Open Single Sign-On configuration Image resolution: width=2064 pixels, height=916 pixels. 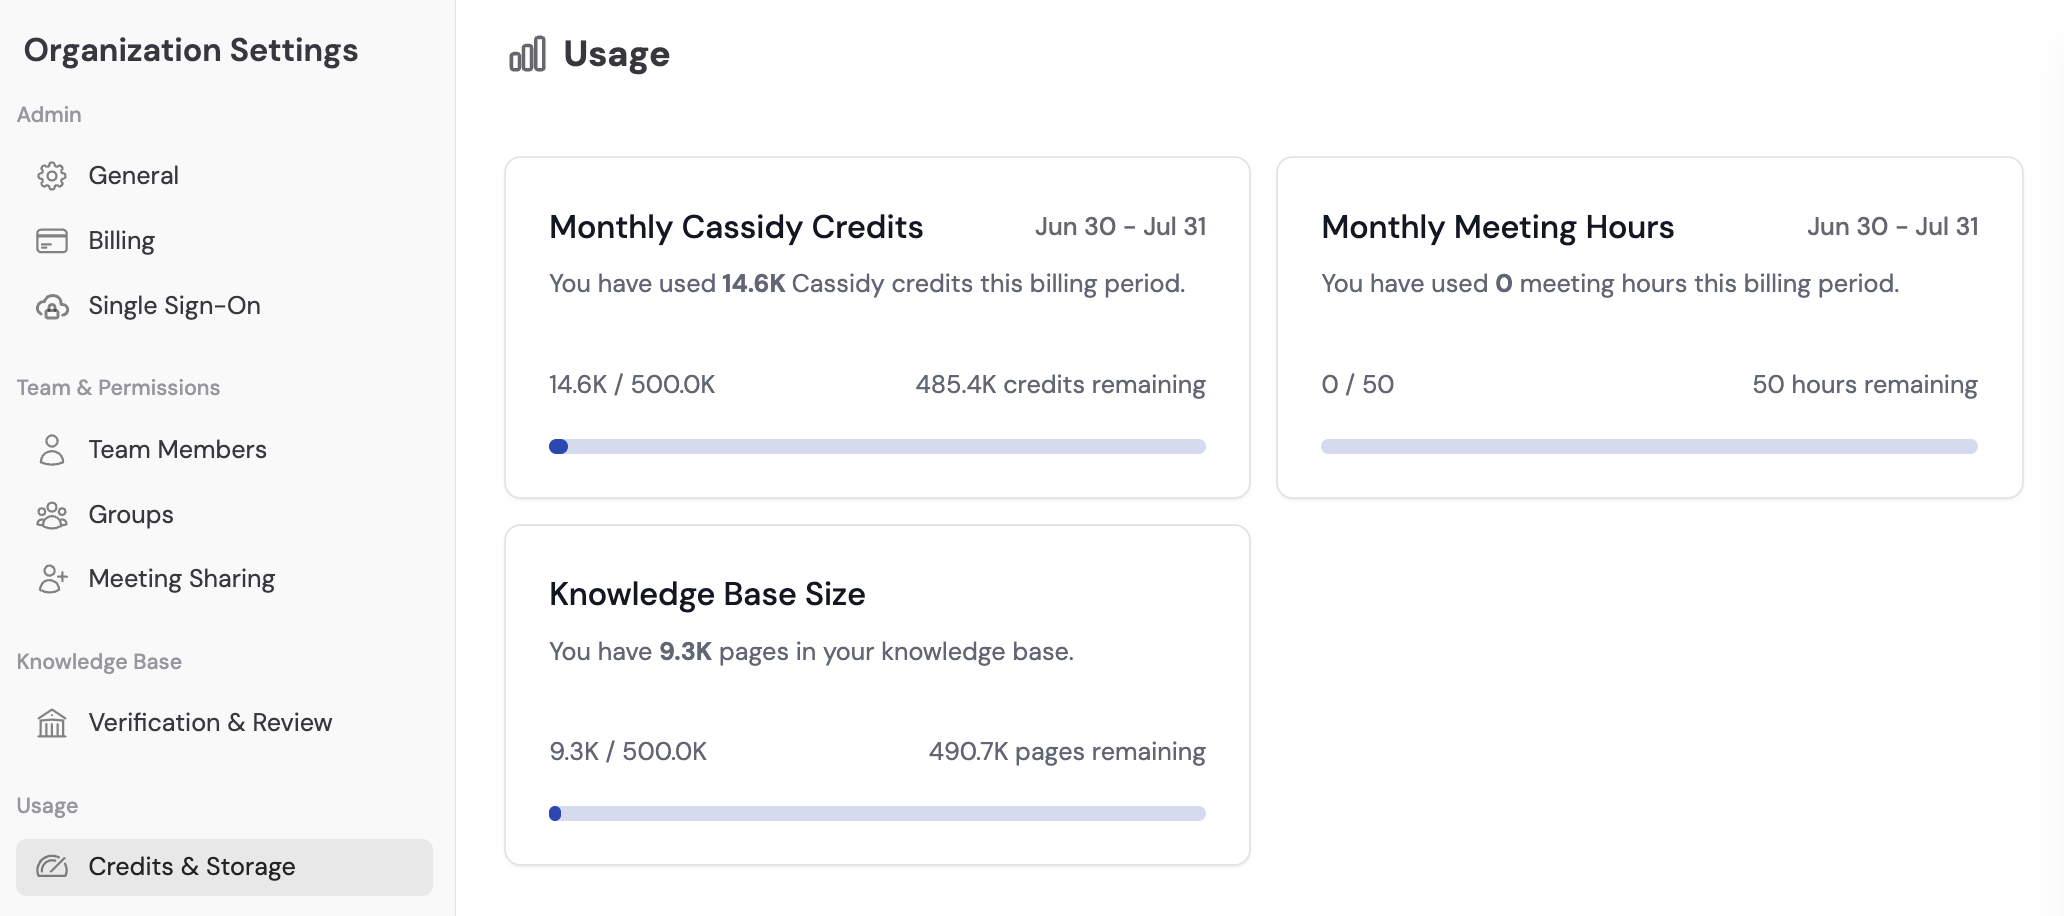pyautogui.click(x=174, y=306)
